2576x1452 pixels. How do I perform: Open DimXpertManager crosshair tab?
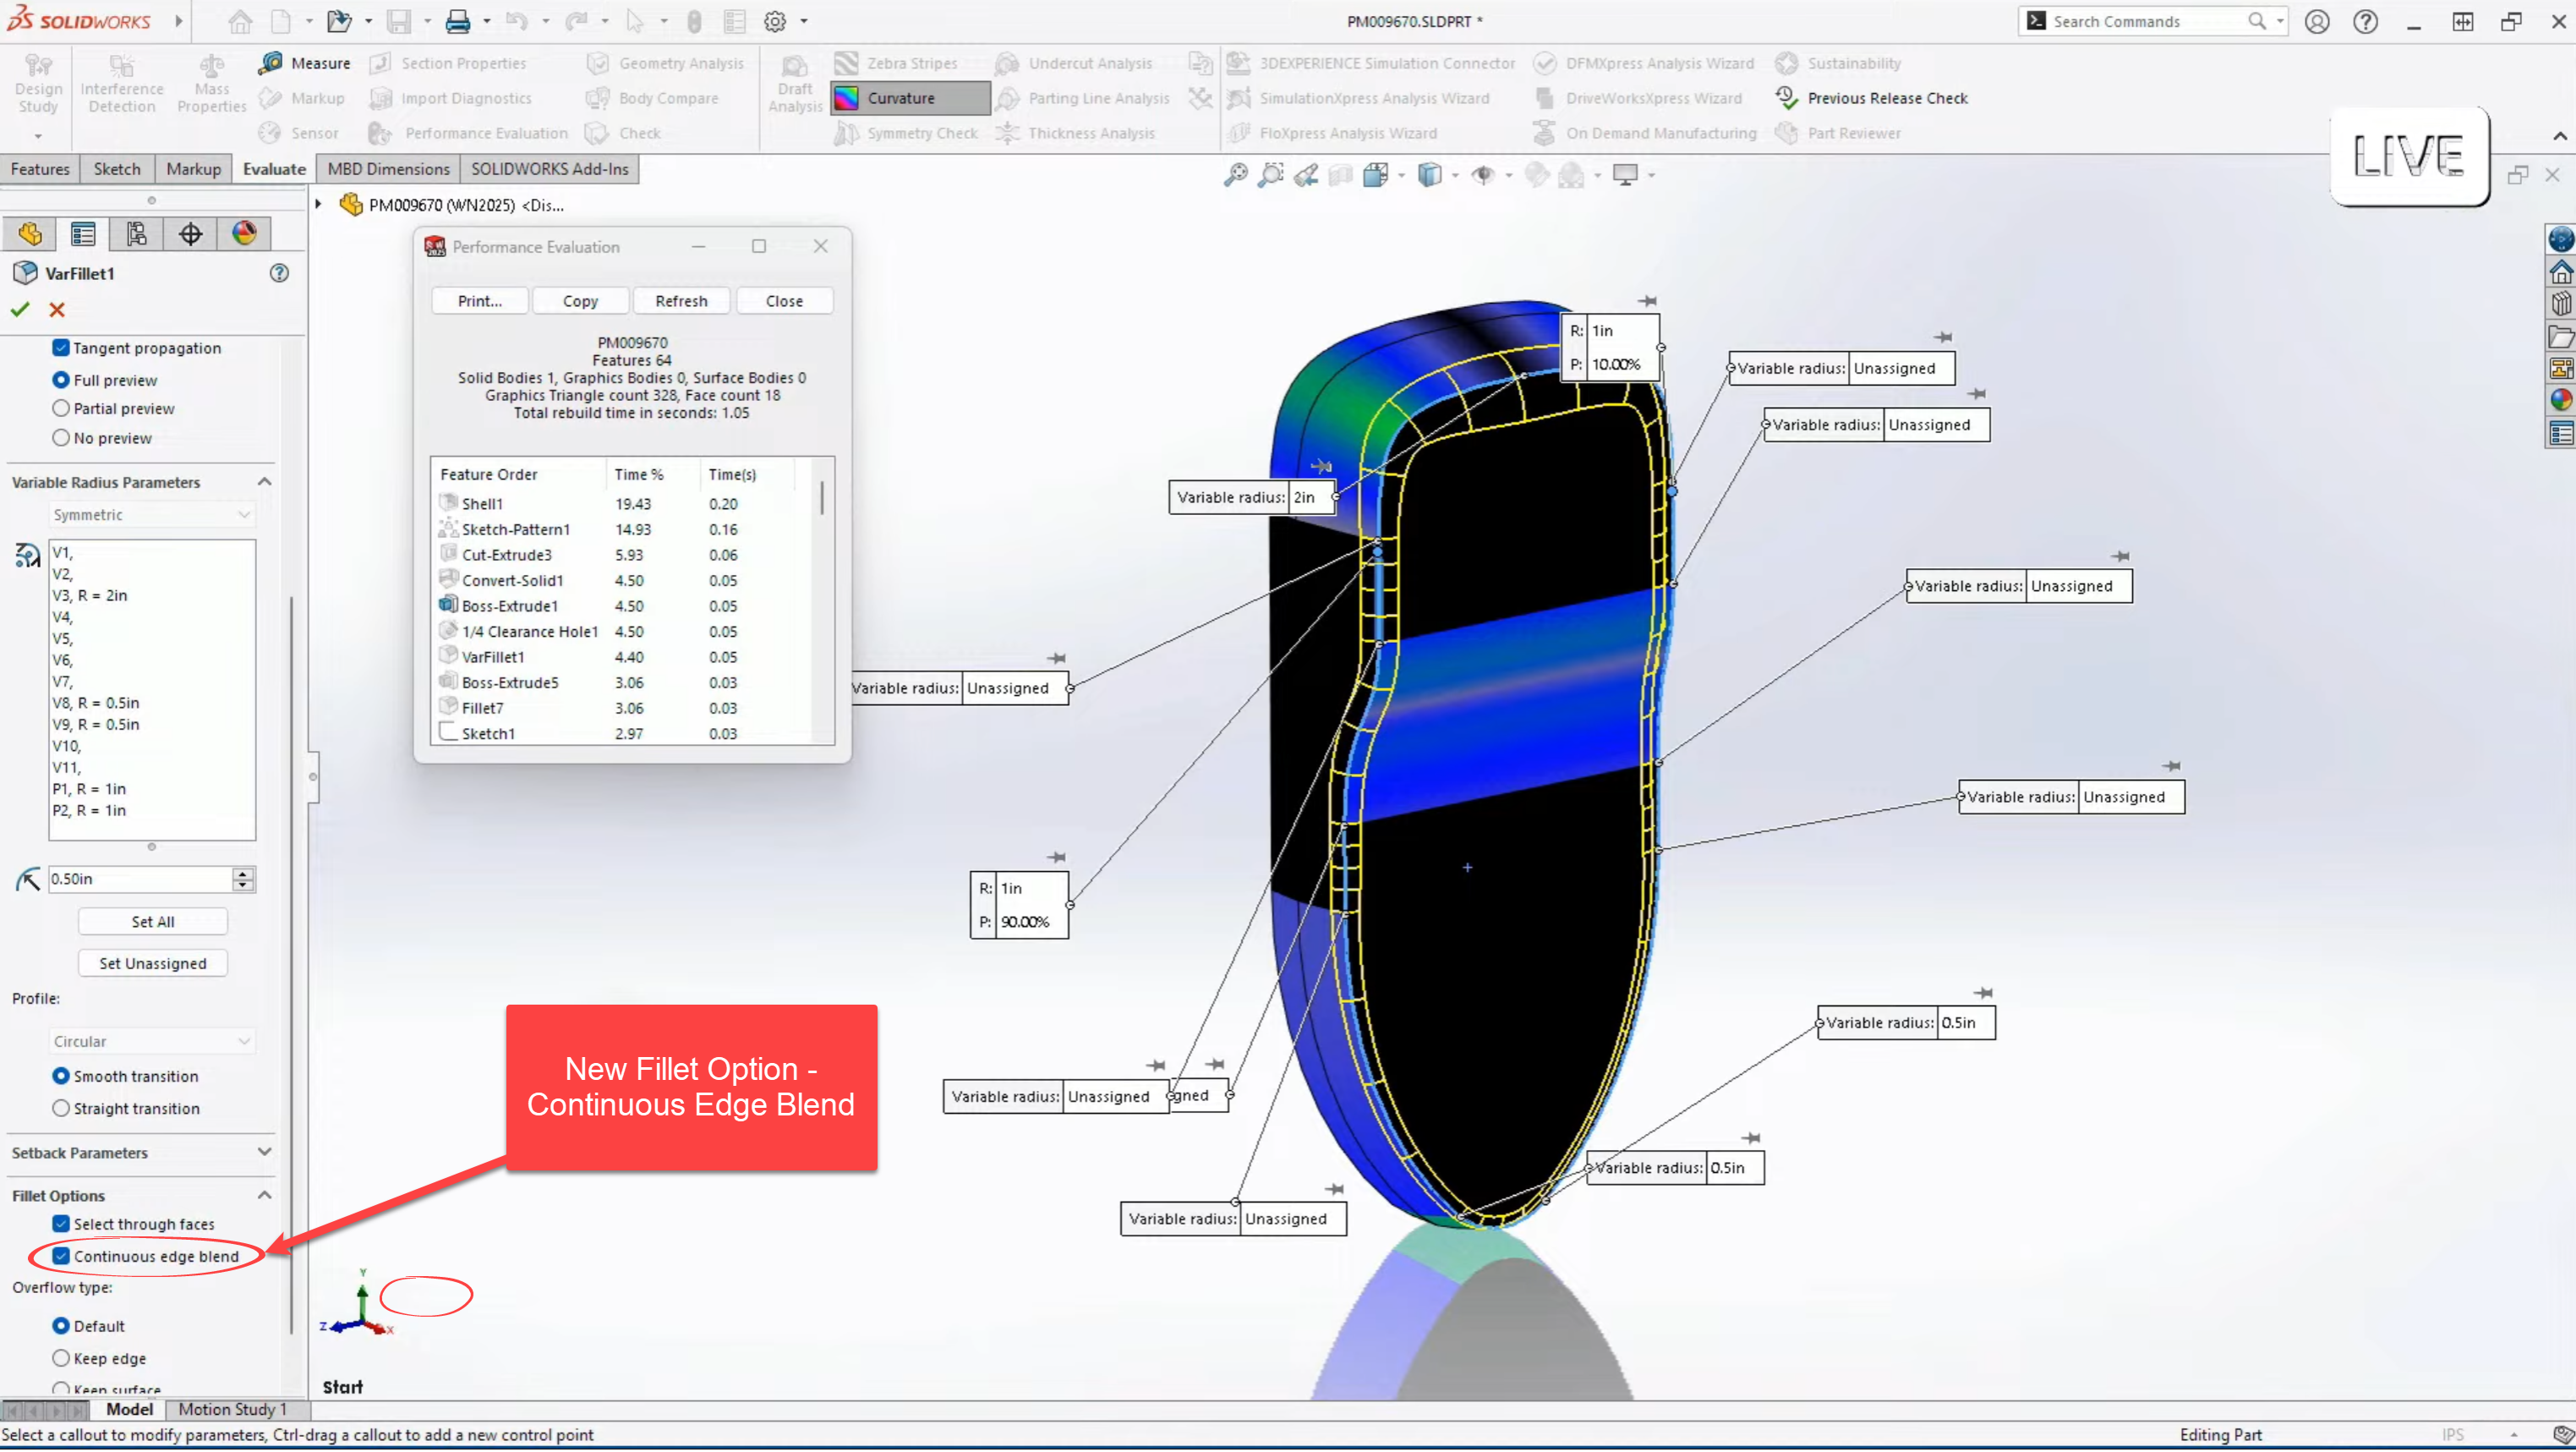coord(190,234)
